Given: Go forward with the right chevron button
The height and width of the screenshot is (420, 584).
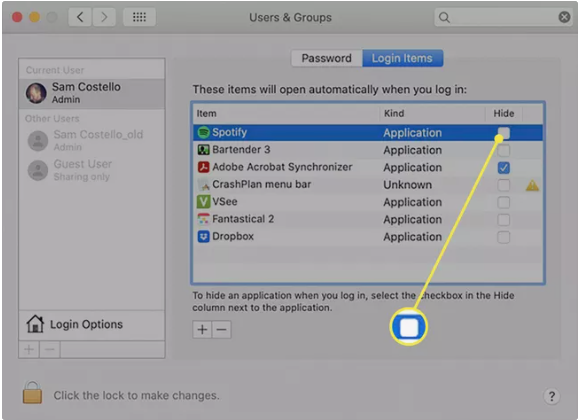Looking at the screenshot, I should 104,17.
